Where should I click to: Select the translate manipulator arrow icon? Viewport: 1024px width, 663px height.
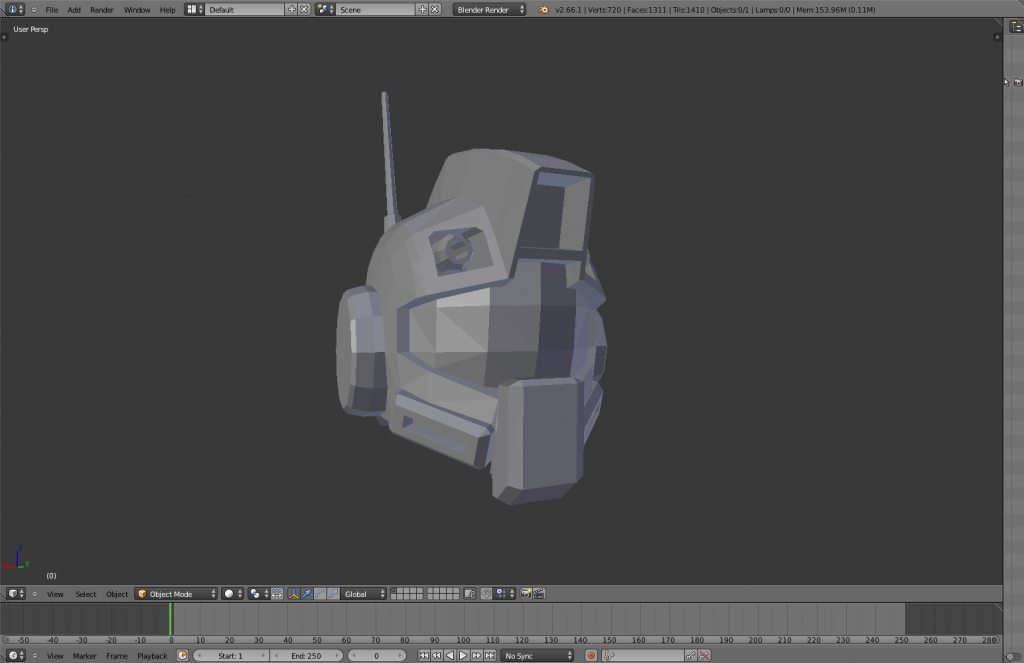point(307,594)
